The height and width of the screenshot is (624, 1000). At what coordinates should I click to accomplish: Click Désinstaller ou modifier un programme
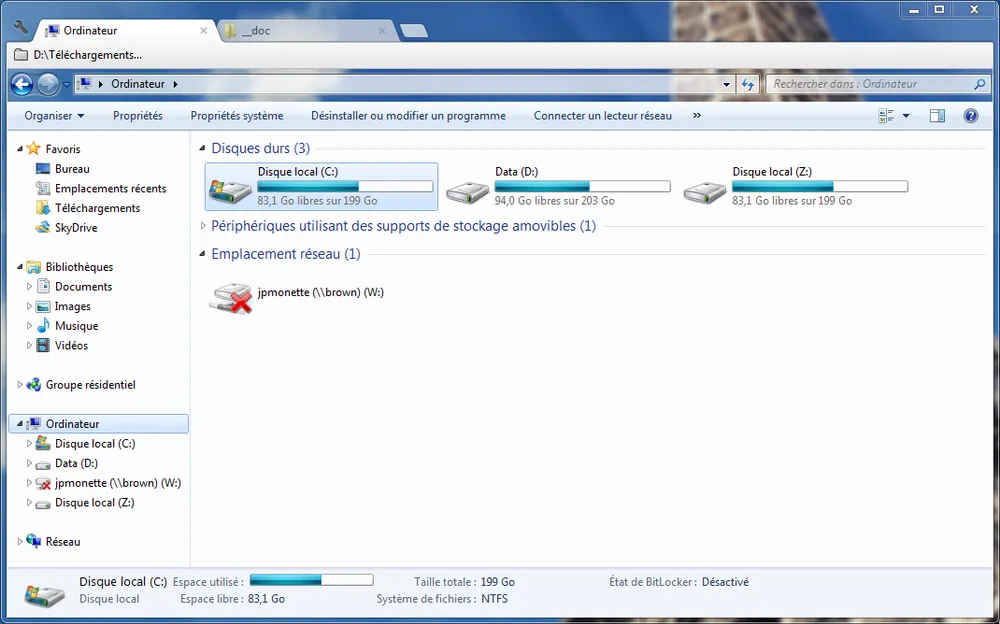408,115
